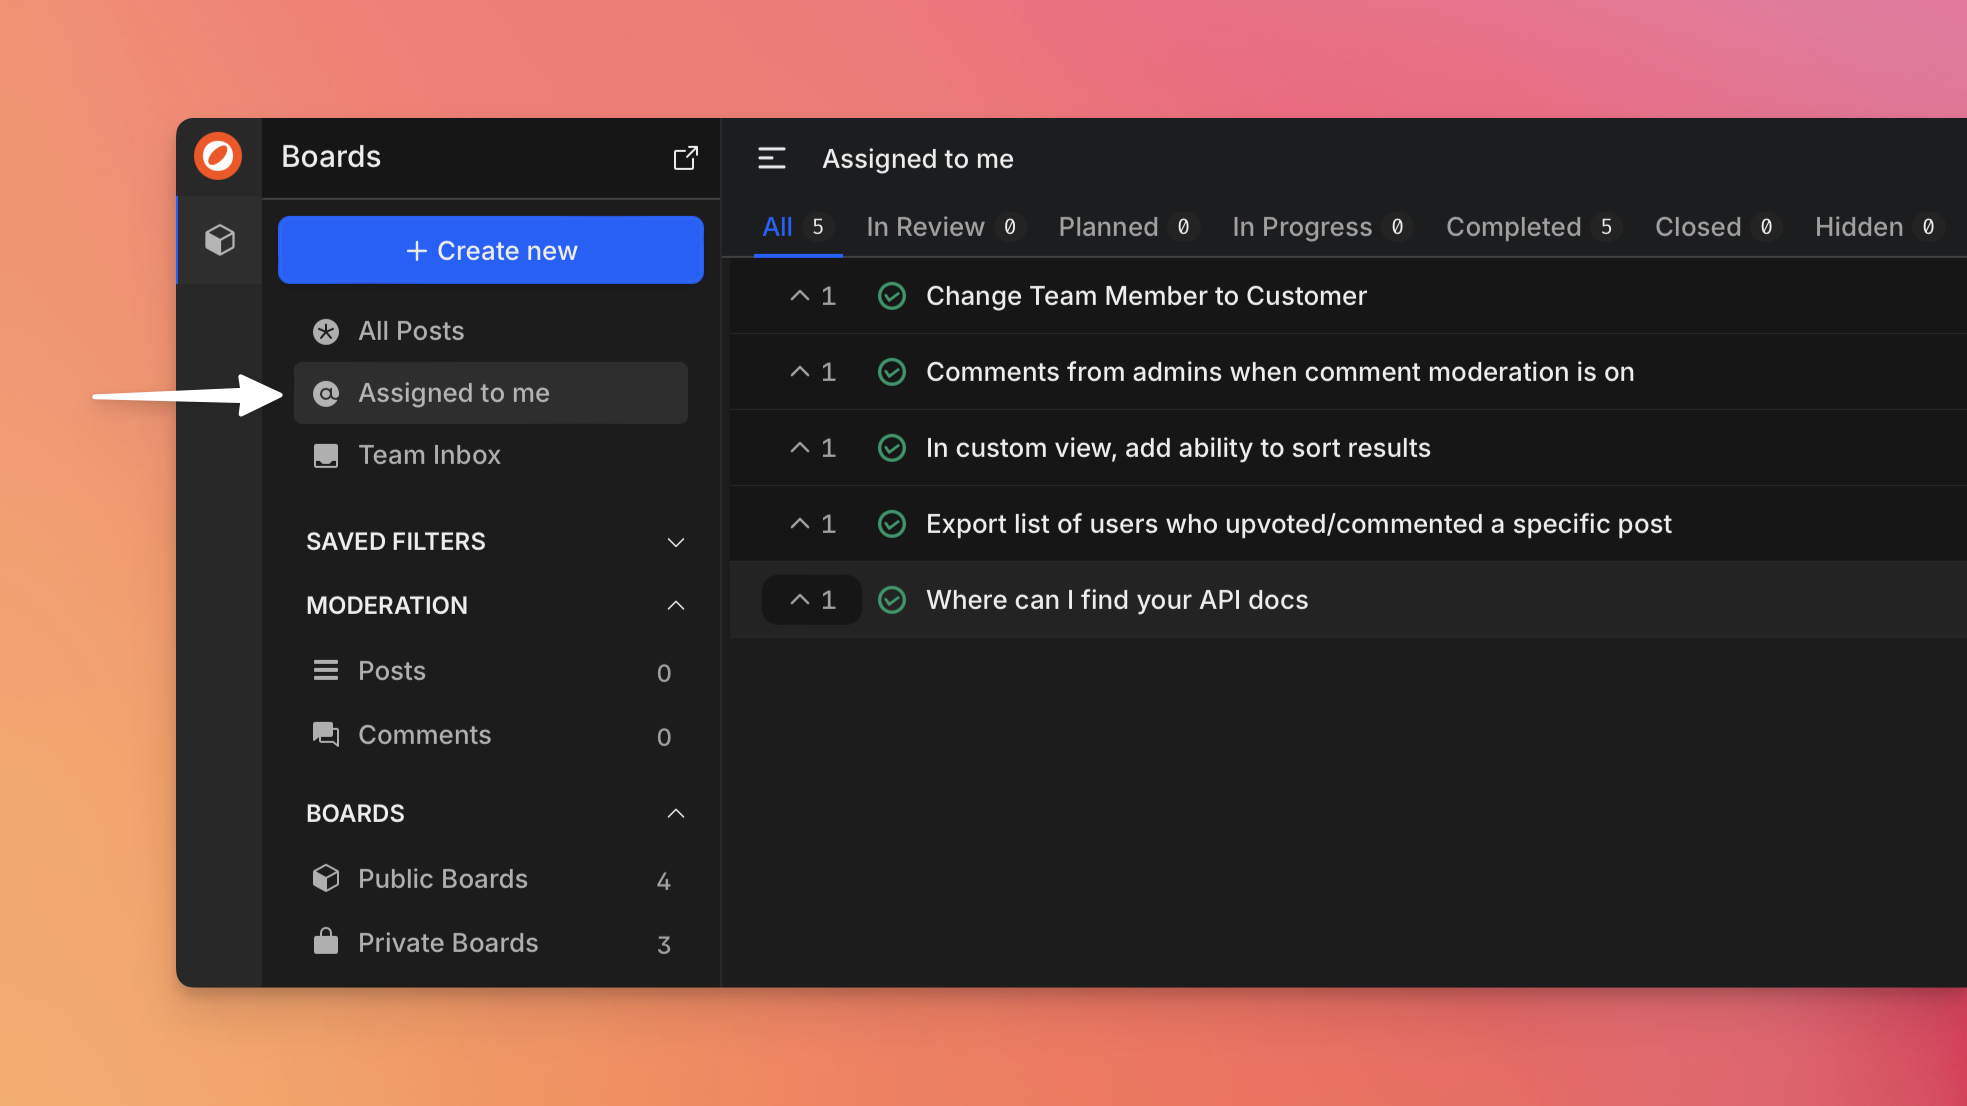Collapse the Moderation section
Screen dimensions: 1967x1106
675,605
